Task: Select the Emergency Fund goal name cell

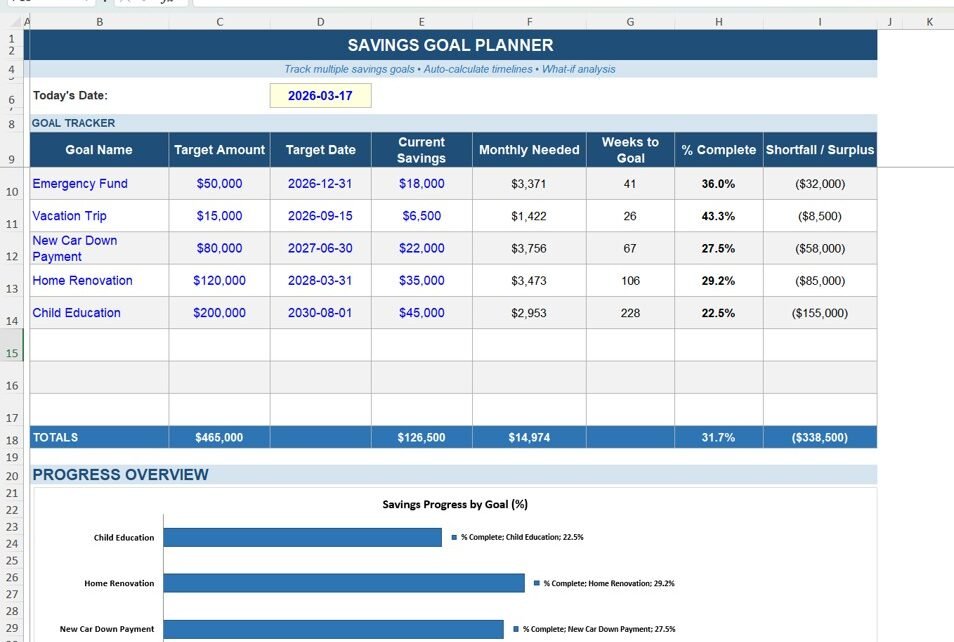Action: [x=99, y=184]
